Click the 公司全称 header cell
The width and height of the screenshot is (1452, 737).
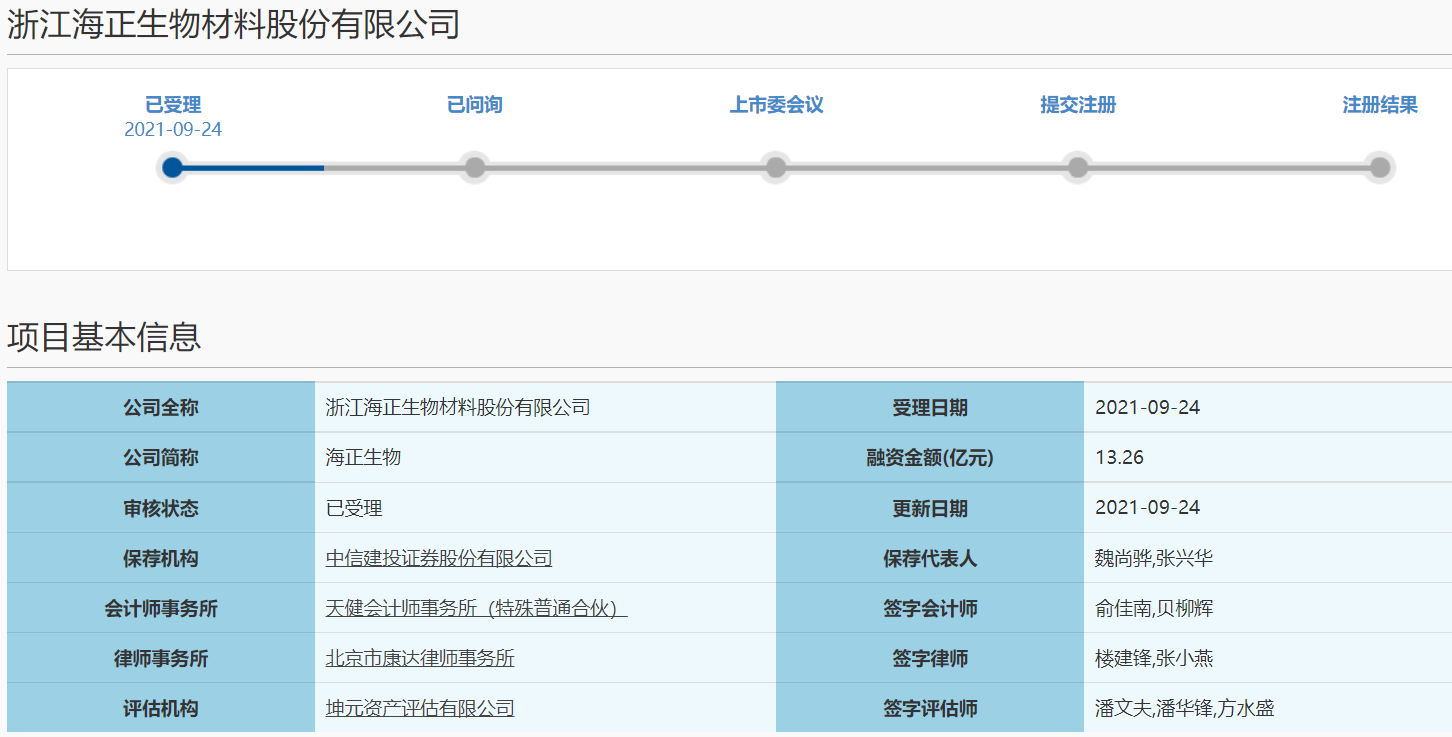click(161, 407)
